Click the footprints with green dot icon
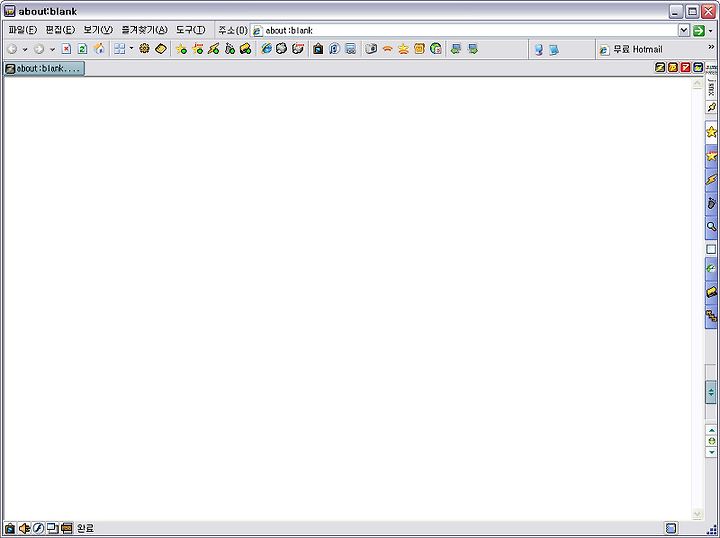This screenshot has height=538, width=720. click(230, 49)
